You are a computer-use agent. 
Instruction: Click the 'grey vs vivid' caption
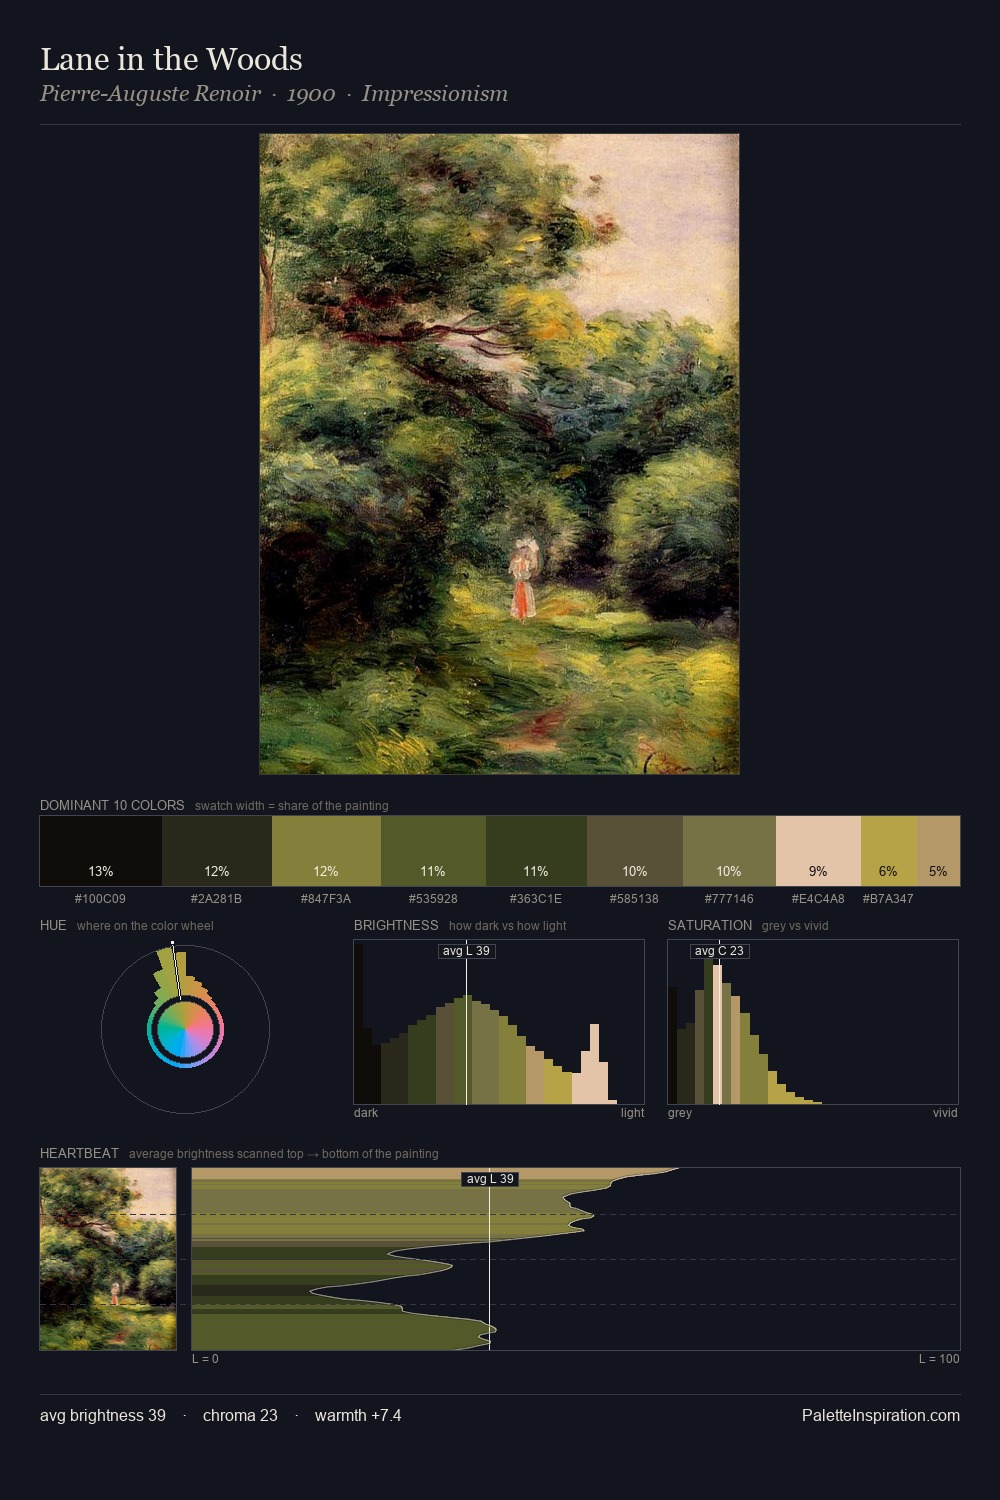[x=795, y=926]
